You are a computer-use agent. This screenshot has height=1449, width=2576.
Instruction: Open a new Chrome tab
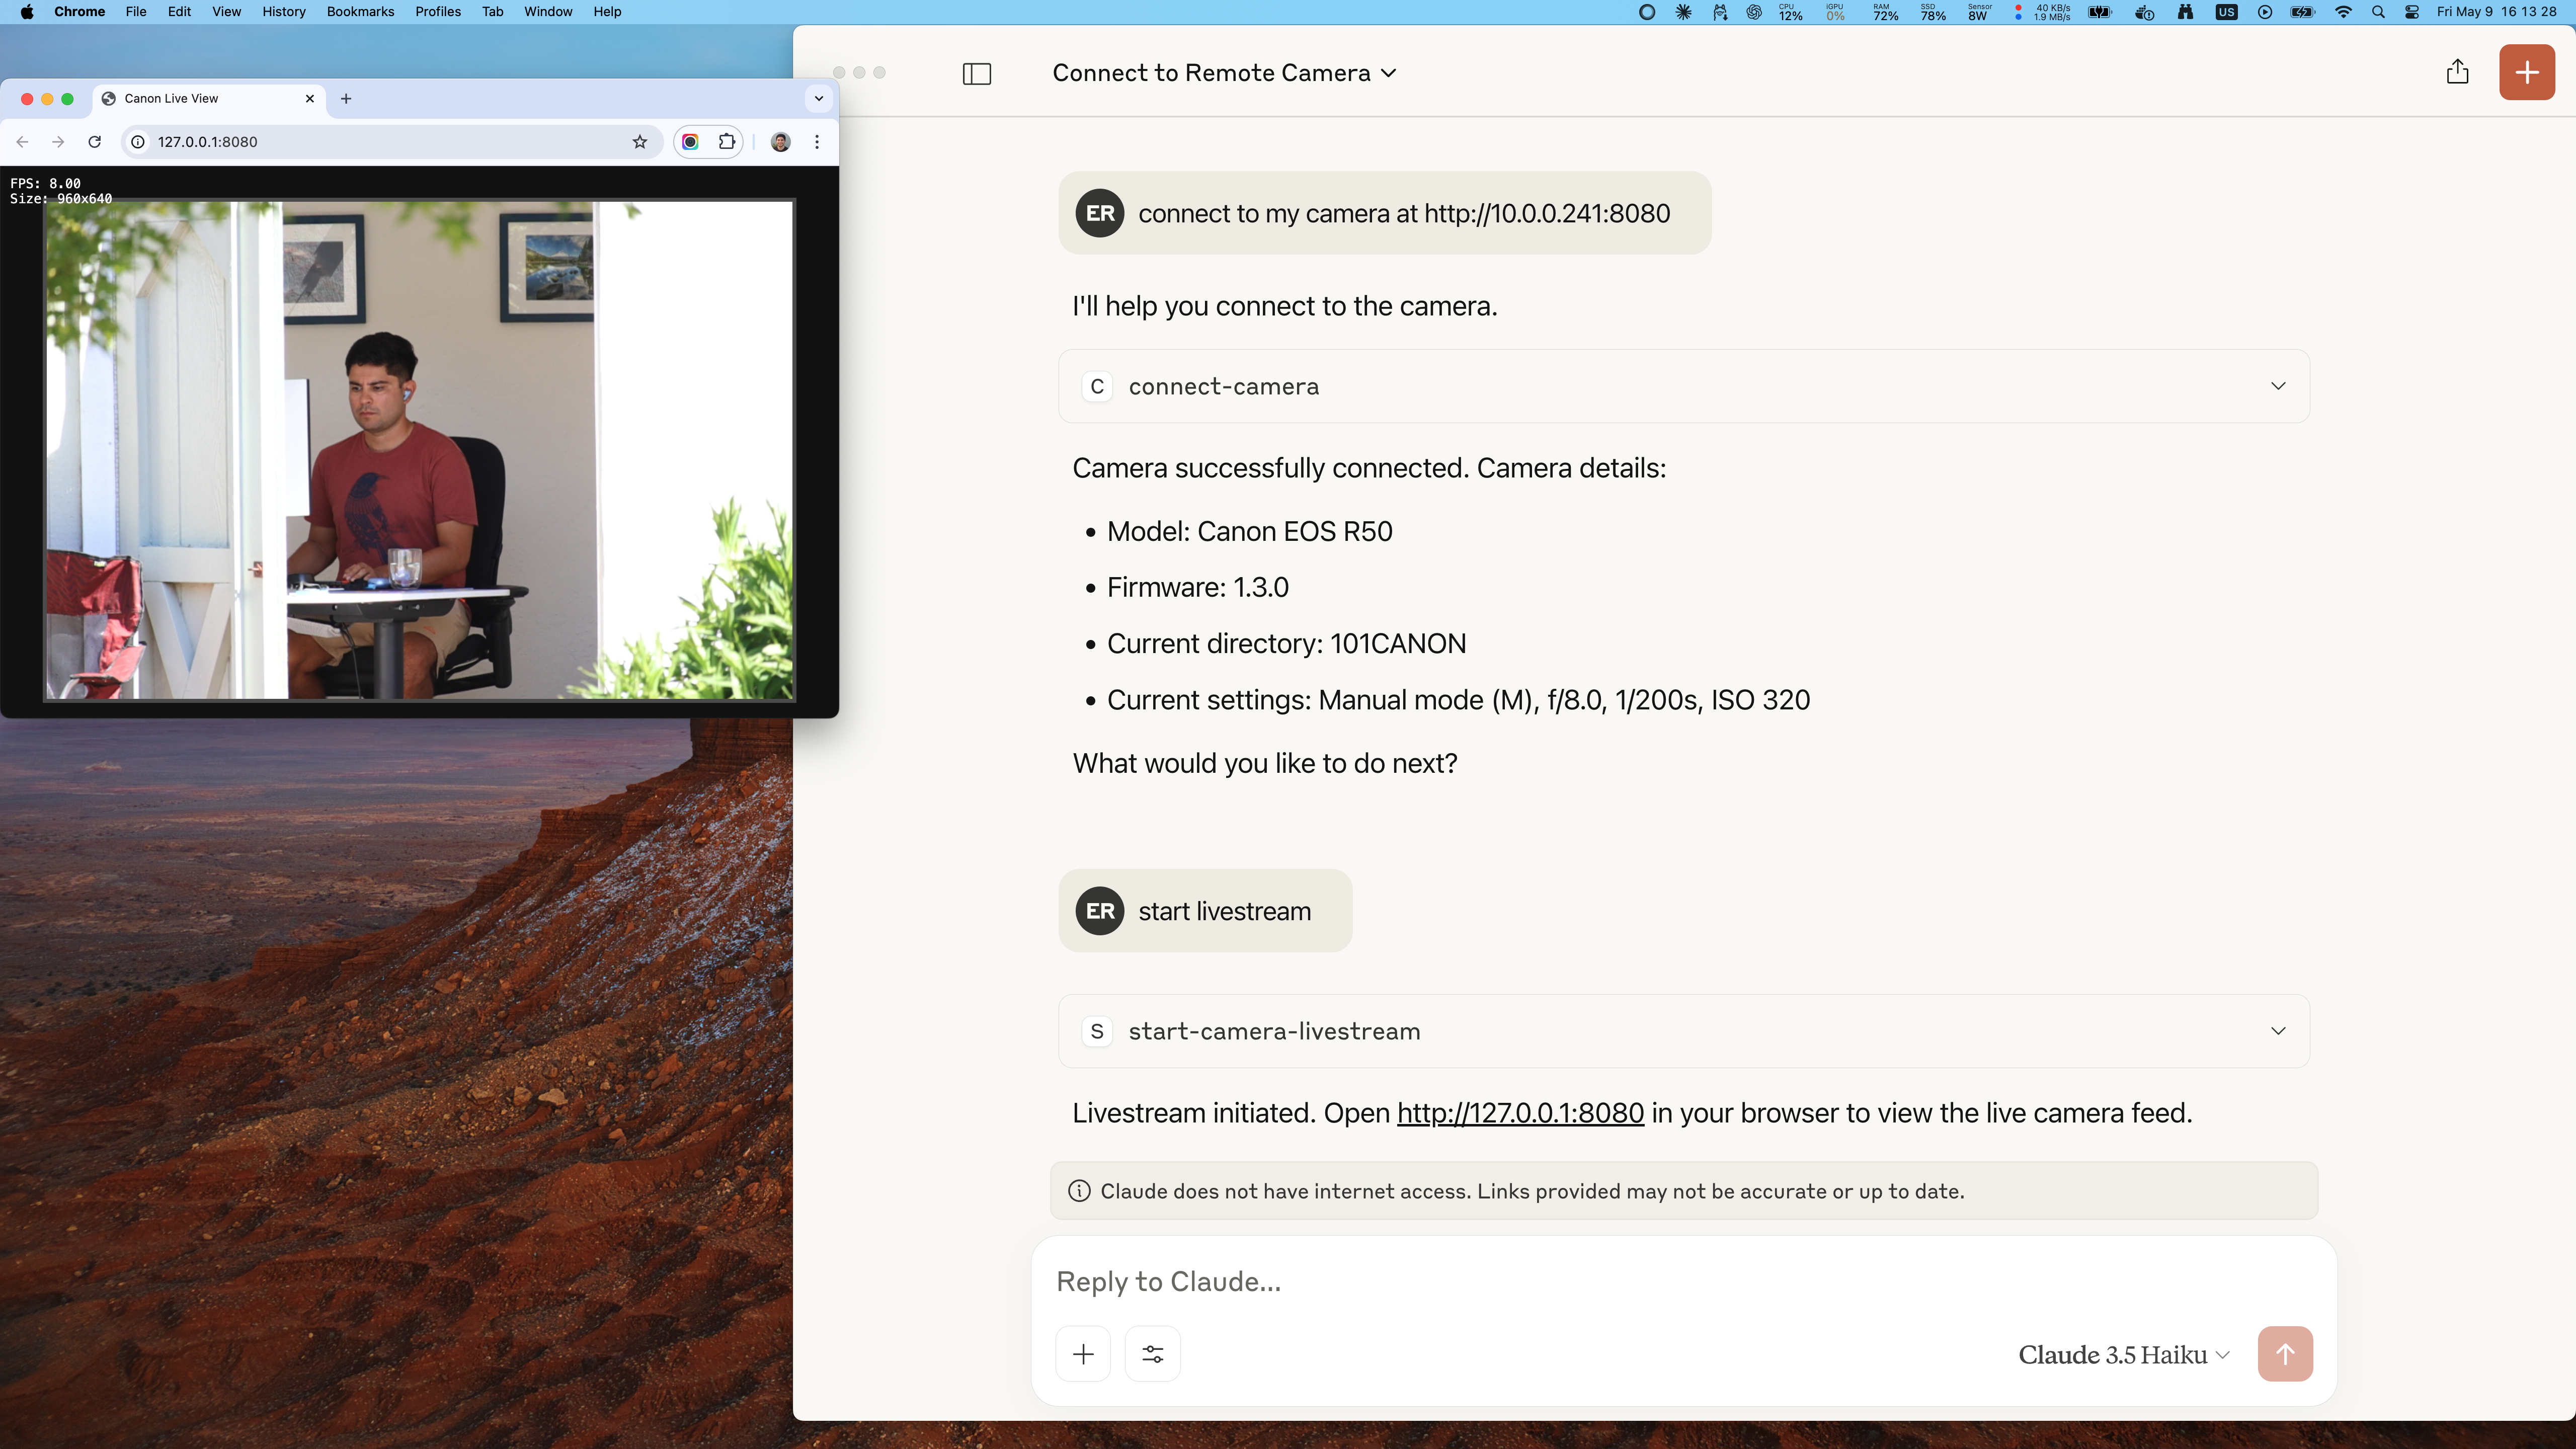point(346,98)
